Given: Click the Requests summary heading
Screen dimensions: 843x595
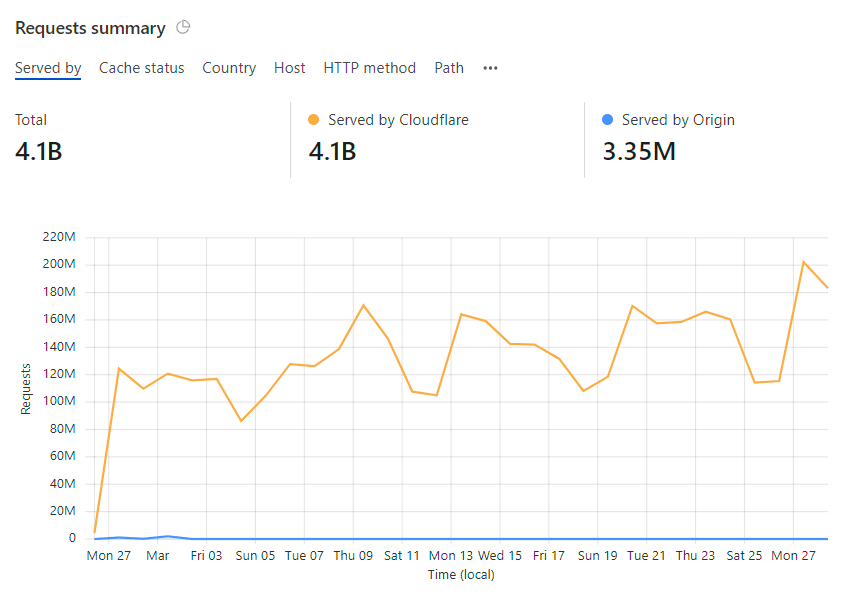Looking at the screenshot, I should click(x=89, y=28).
